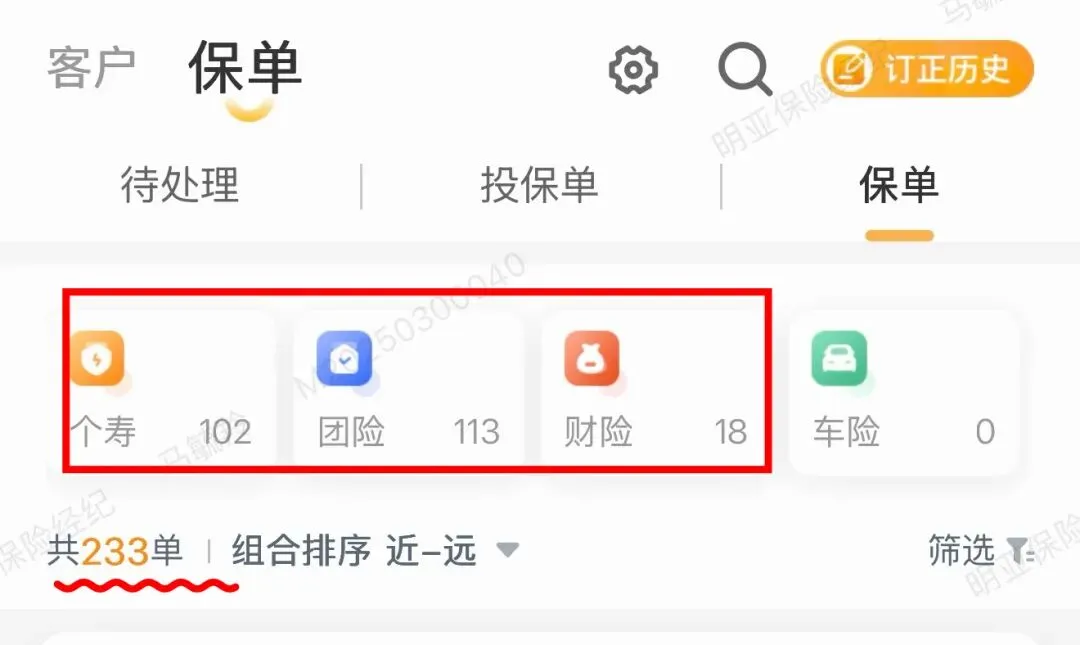The width and height of the screenshot is (1080, 645).
Task: Select the 车险 green car icon
Action: click(839, 358)
